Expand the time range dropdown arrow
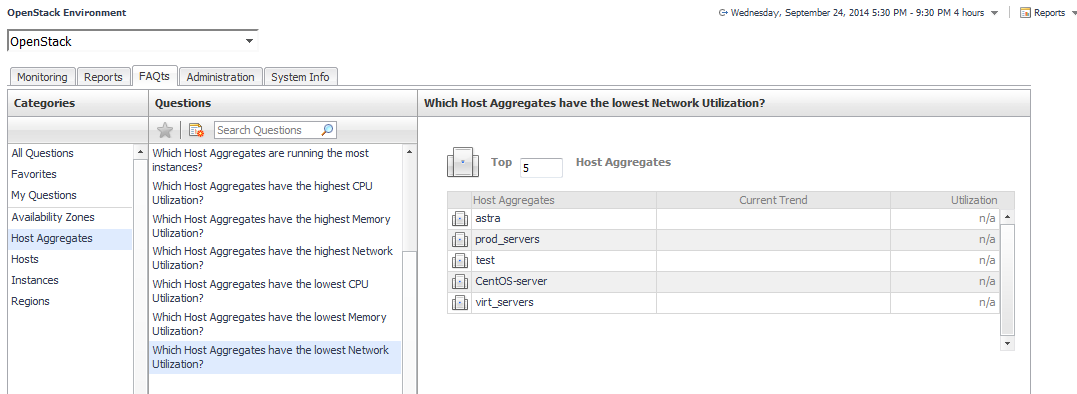 click(x=995, y=13)
